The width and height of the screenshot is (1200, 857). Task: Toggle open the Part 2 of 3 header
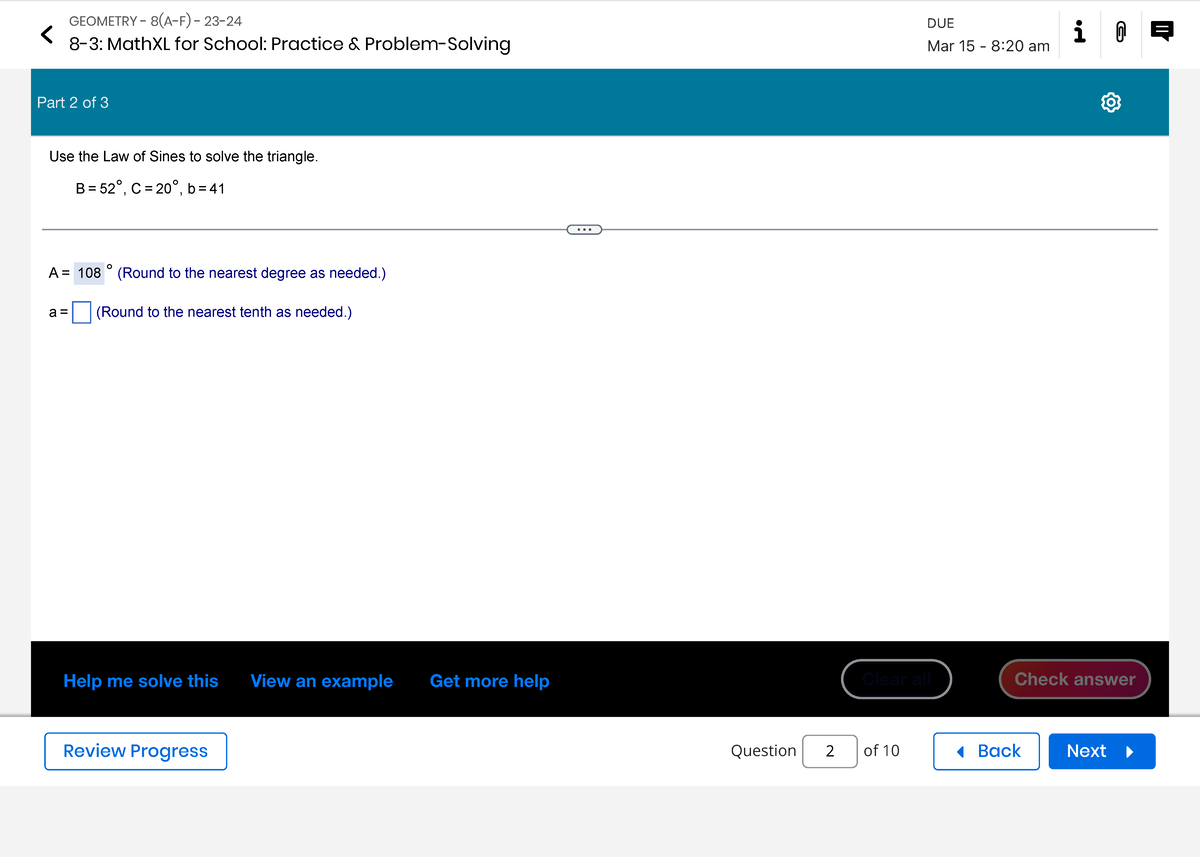(73, 102)
